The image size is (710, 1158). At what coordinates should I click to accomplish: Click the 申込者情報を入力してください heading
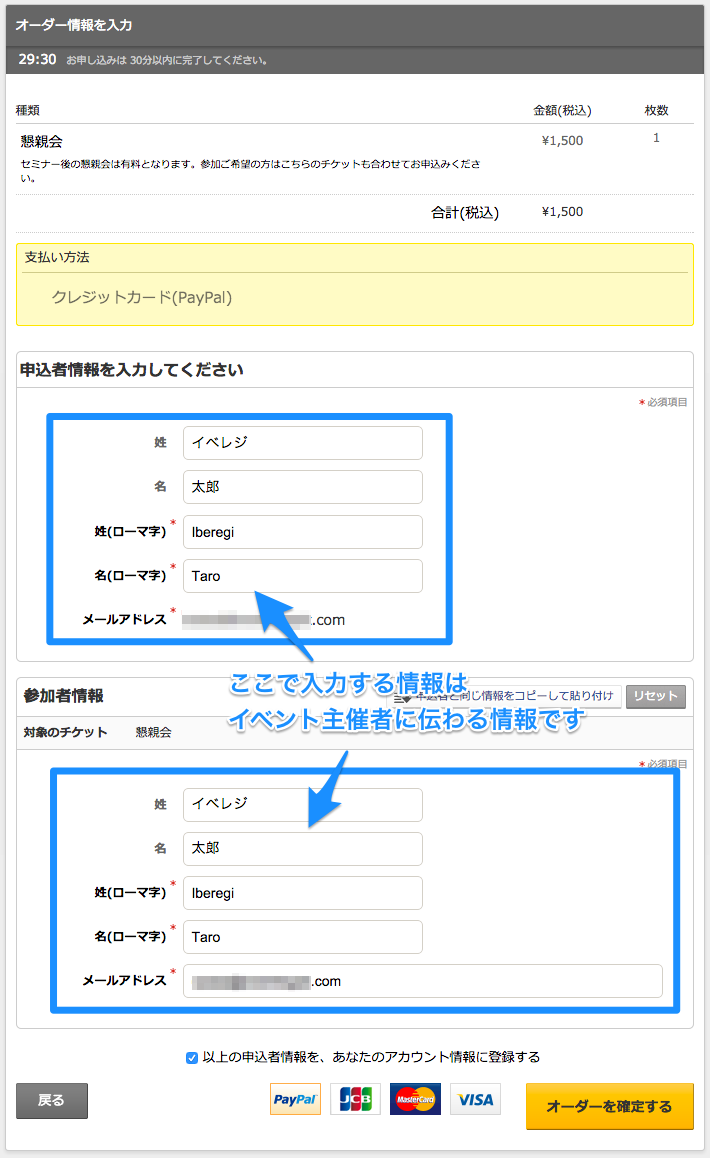[x=132, y=370]
